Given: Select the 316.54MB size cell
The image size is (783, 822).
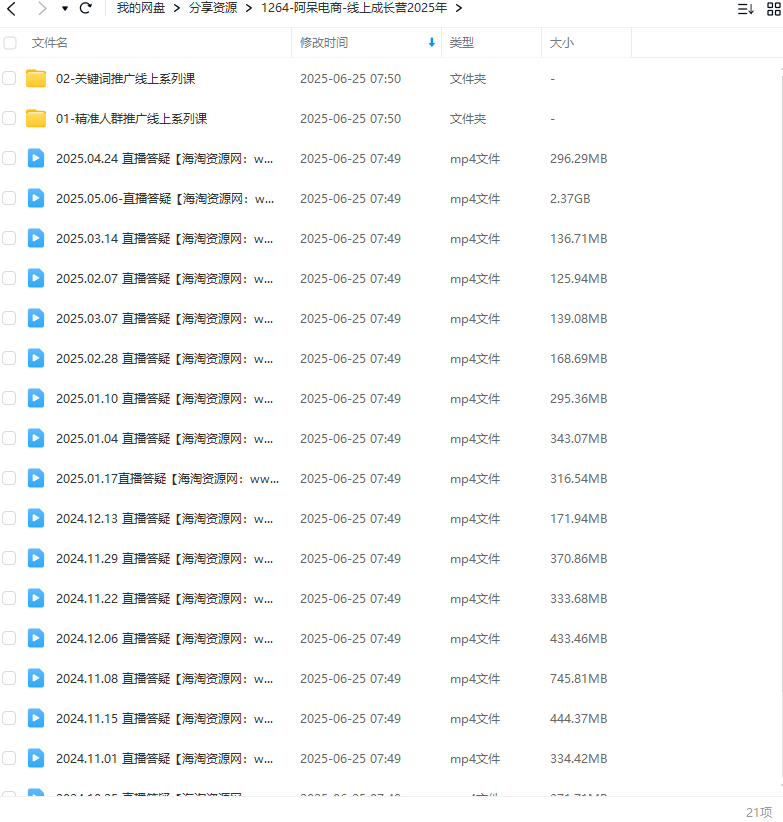Looking at the screenshot, I should coord(579,479).
